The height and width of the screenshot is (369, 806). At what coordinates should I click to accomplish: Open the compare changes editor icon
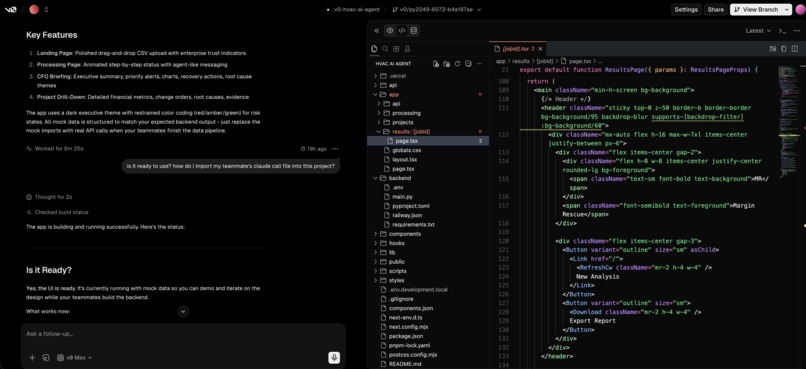tap(773, 49)
